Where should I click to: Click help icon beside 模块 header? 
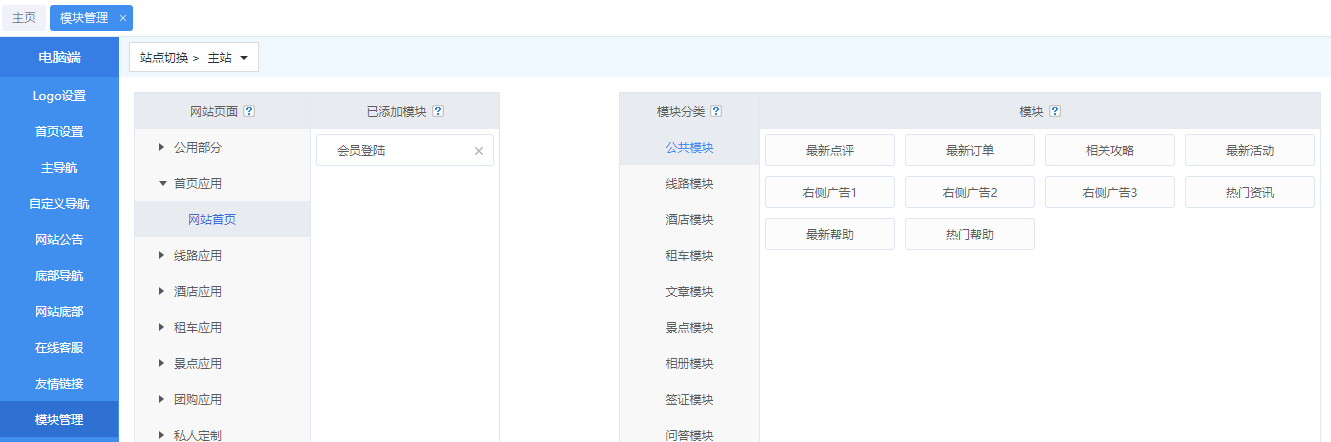pos(1055,112)
